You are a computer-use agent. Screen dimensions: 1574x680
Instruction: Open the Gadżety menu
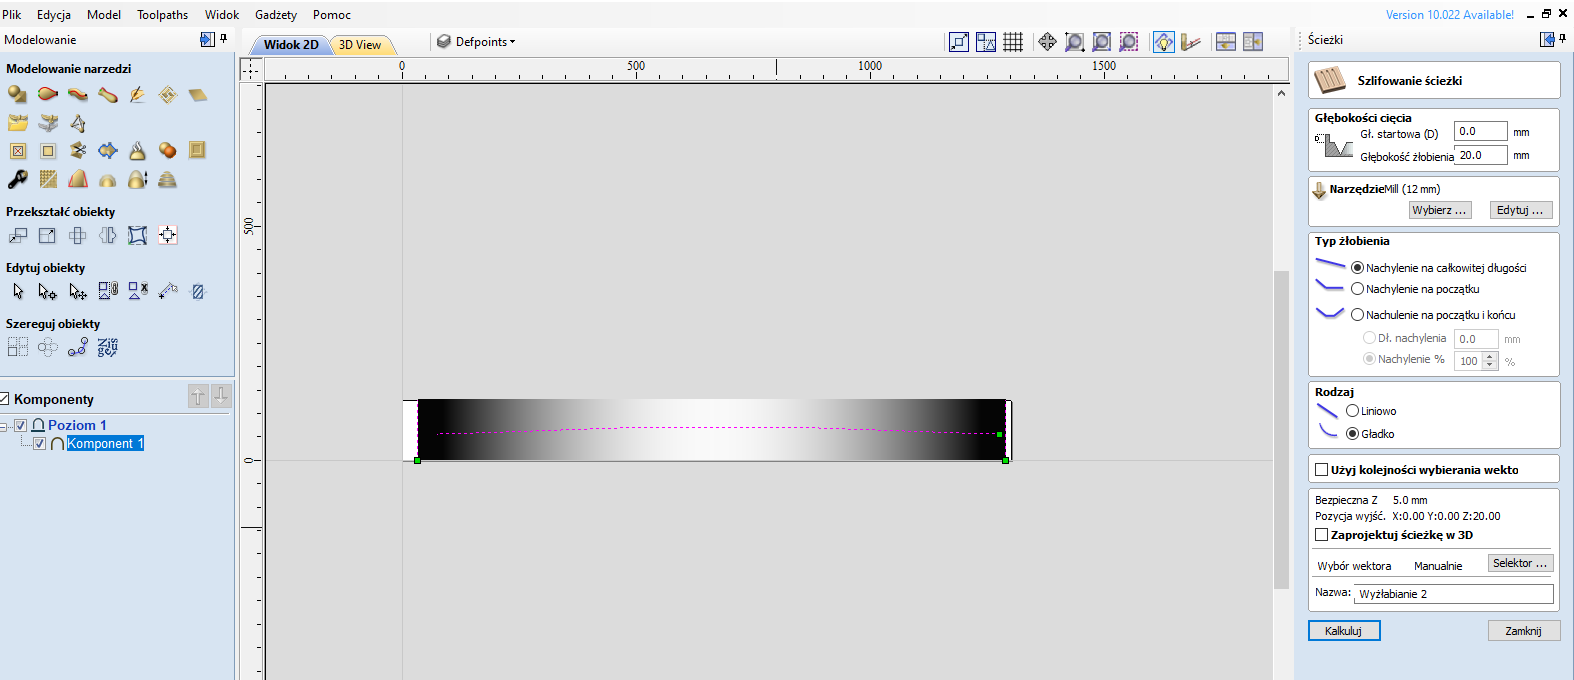[x=276, y=15]
